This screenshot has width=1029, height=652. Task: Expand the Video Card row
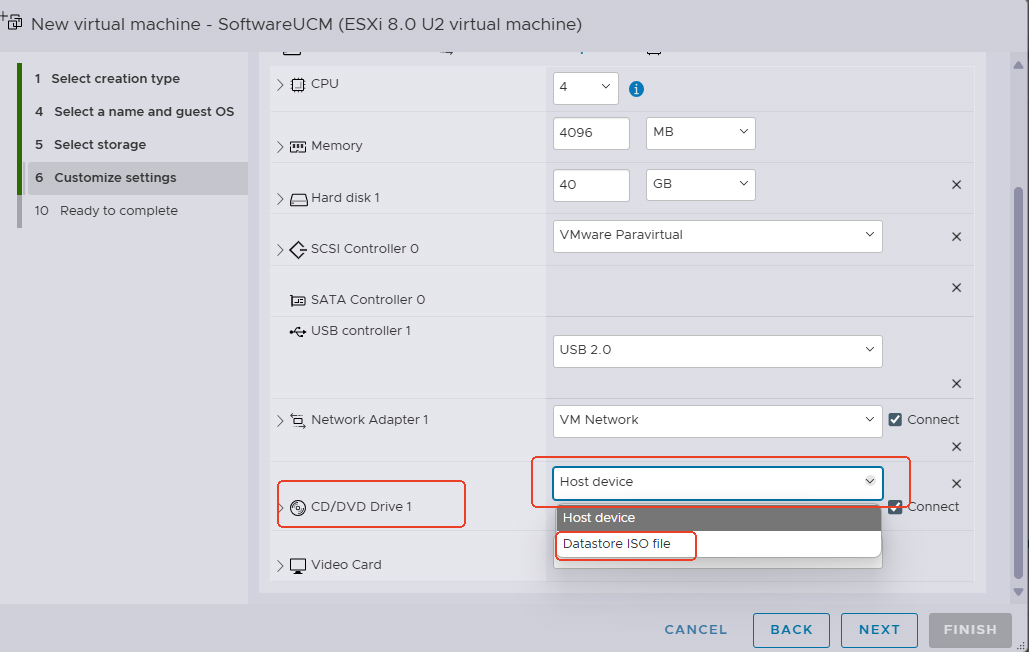[x=280, y=565]
